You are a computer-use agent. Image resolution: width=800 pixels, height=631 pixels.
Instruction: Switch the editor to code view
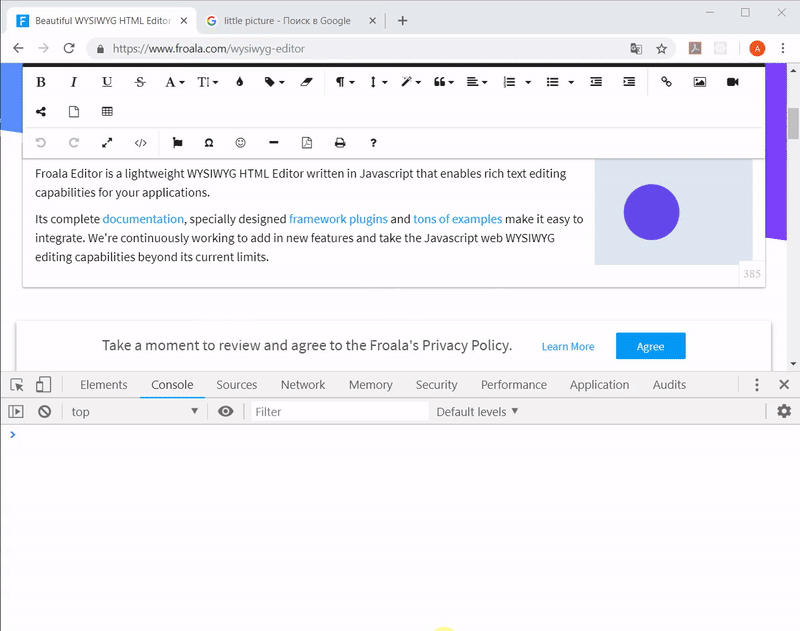140,143
